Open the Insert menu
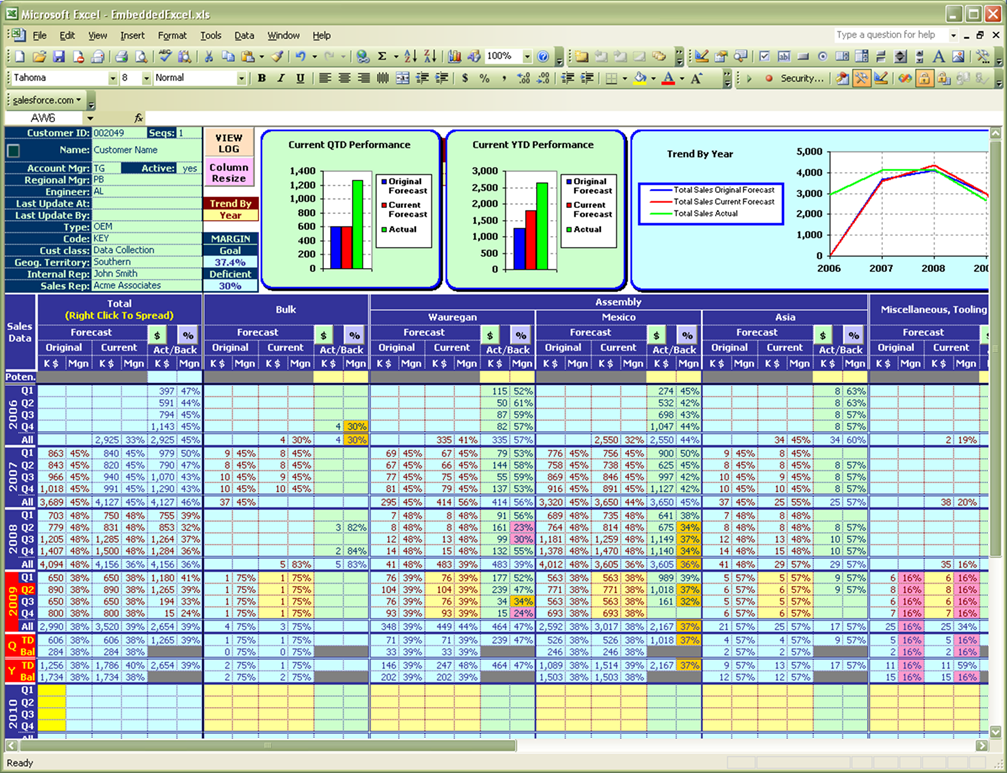 point(132,35)
